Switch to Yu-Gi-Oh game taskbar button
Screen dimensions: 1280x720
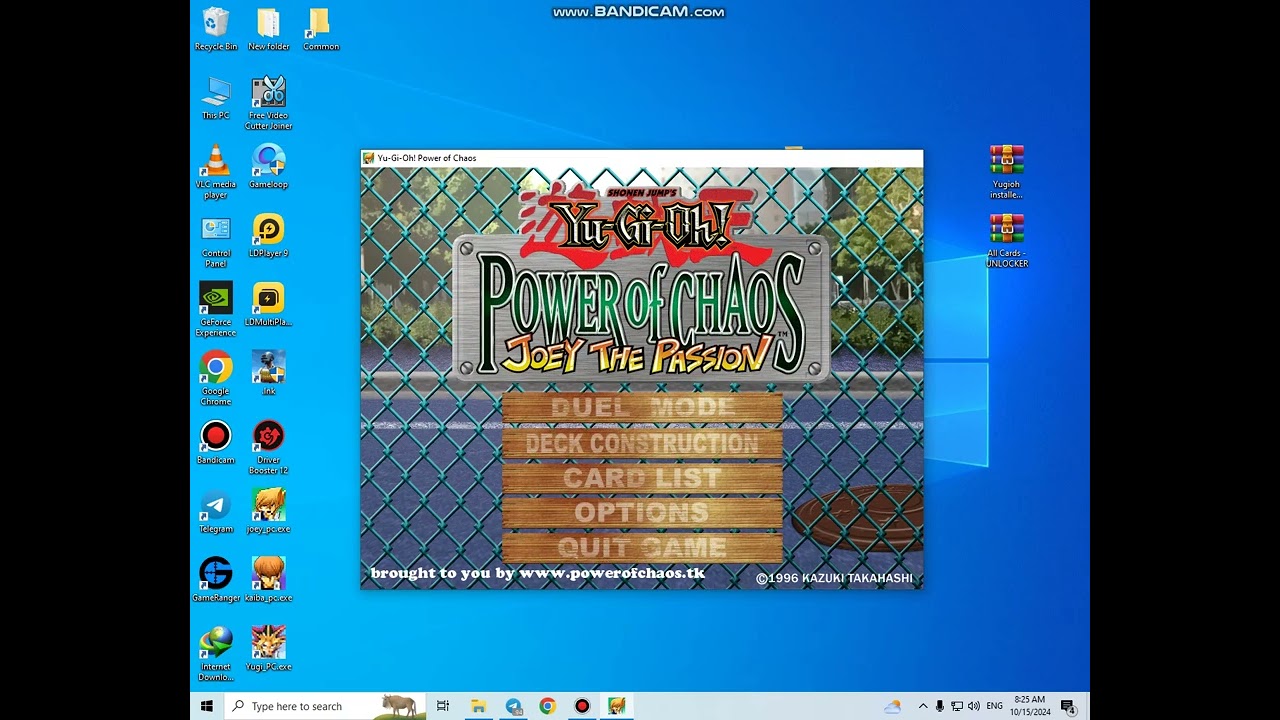coord(617,706)
